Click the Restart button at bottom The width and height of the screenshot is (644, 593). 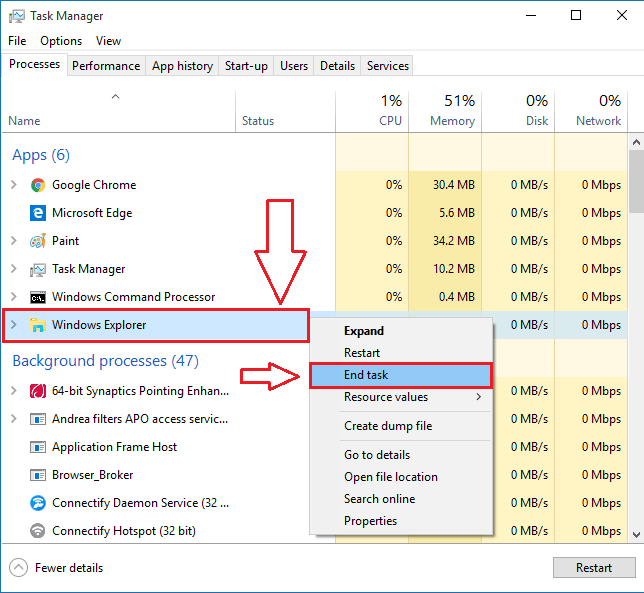coord(594,568)
